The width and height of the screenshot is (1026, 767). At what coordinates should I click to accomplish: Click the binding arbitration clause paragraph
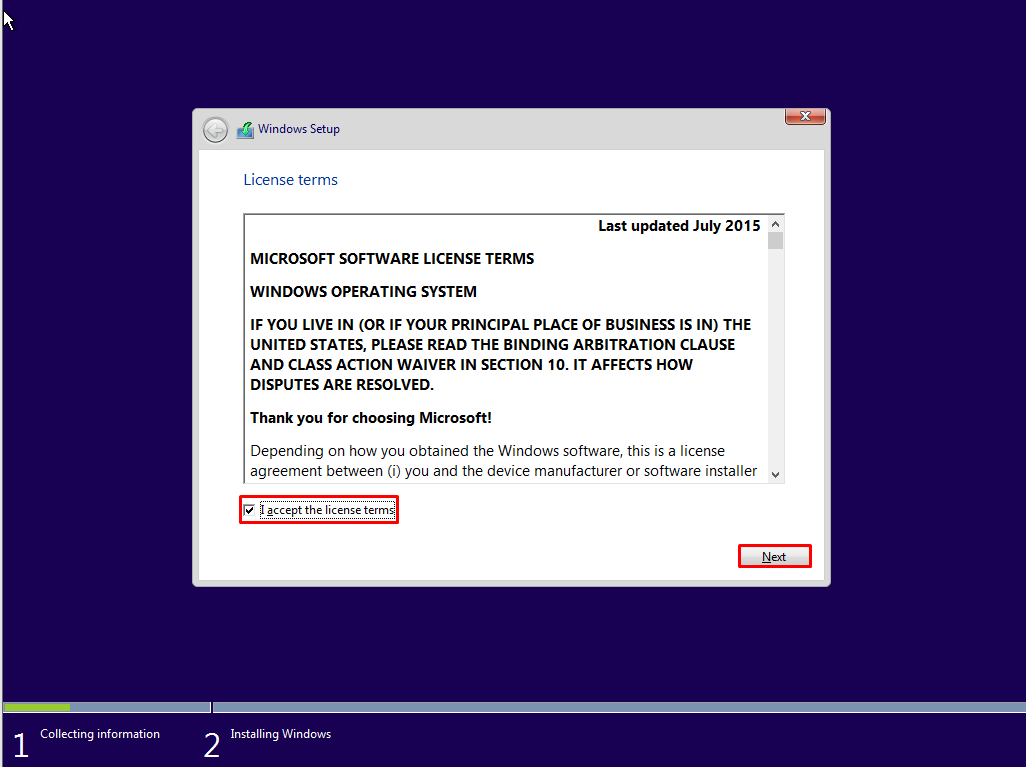[501, 355]
